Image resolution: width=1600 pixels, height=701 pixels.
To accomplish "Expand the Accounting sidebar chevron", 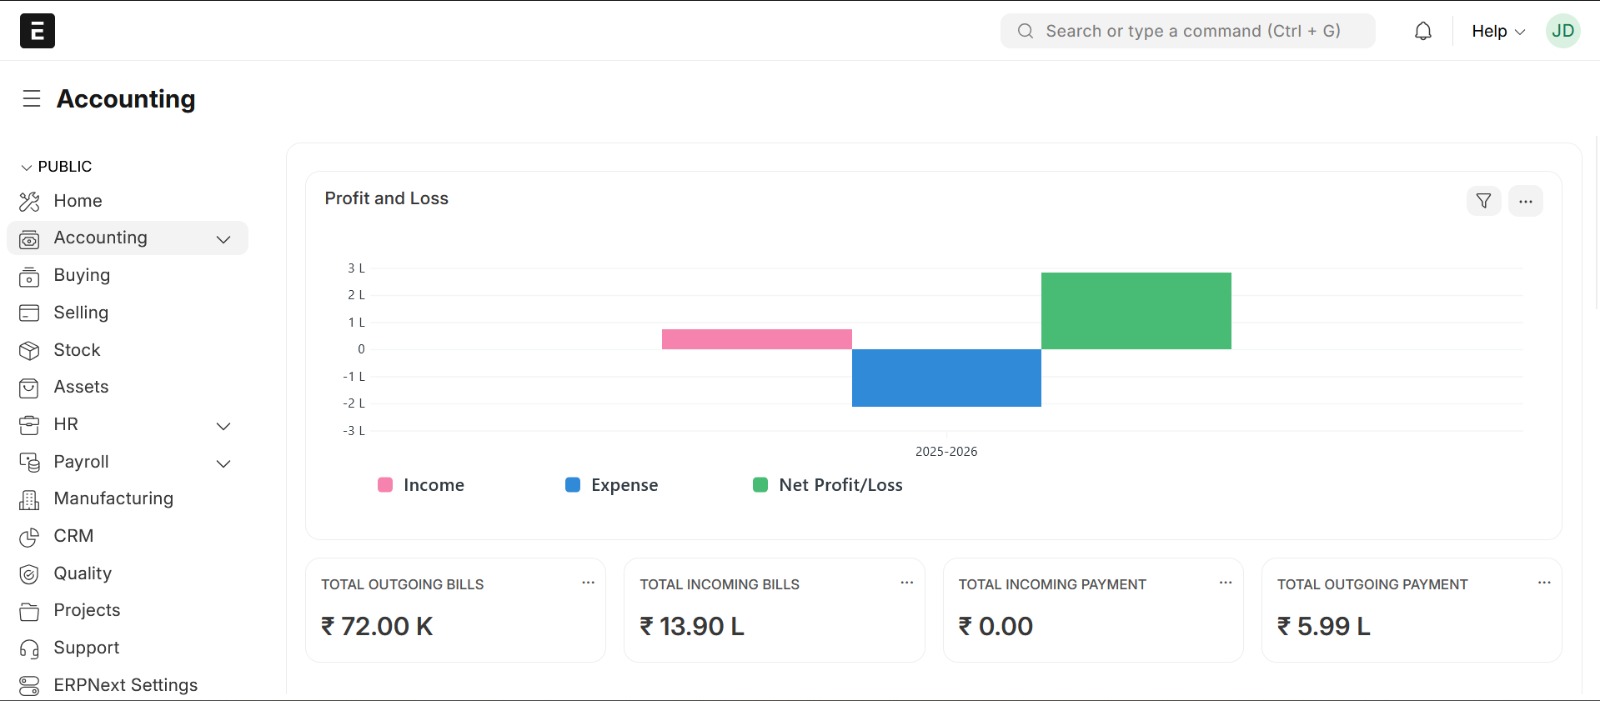I will tap(223, 239).
